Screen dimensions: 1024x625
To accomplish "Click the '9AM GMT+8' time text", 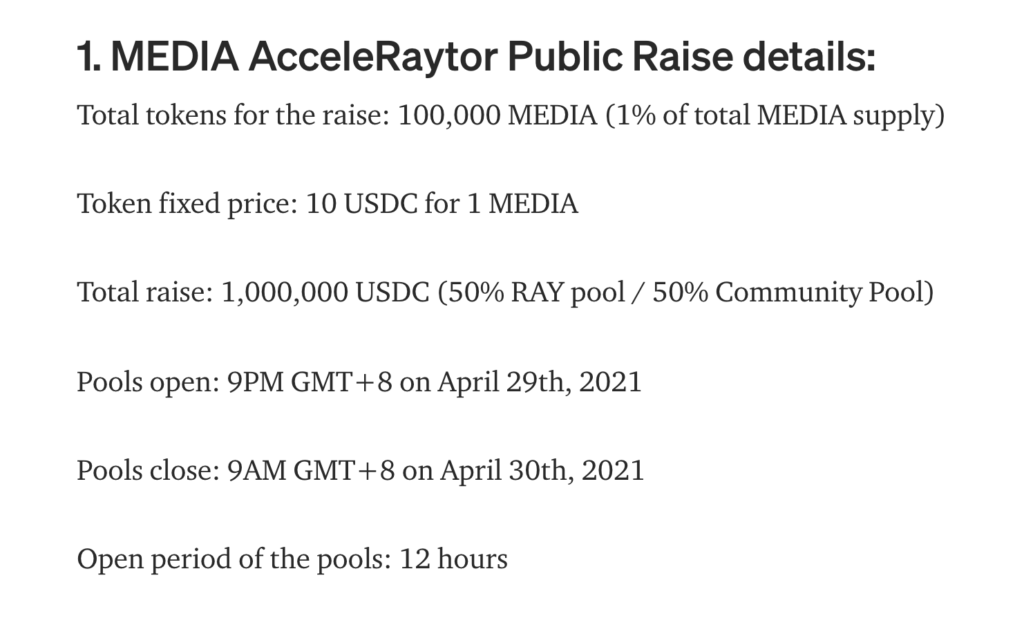I will click(311, 470).
